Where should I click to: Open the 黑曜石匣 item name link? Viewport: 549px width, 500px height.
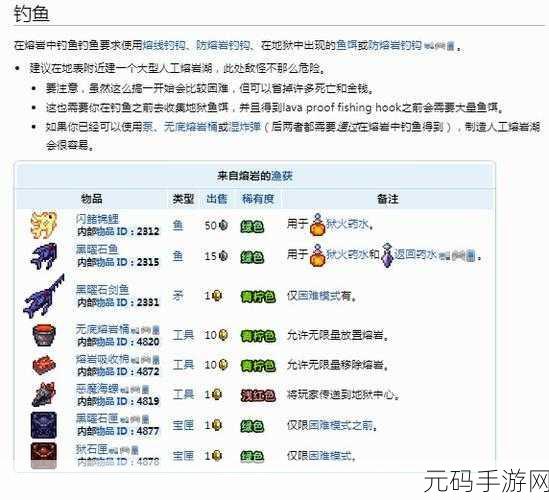coord(98,418)
